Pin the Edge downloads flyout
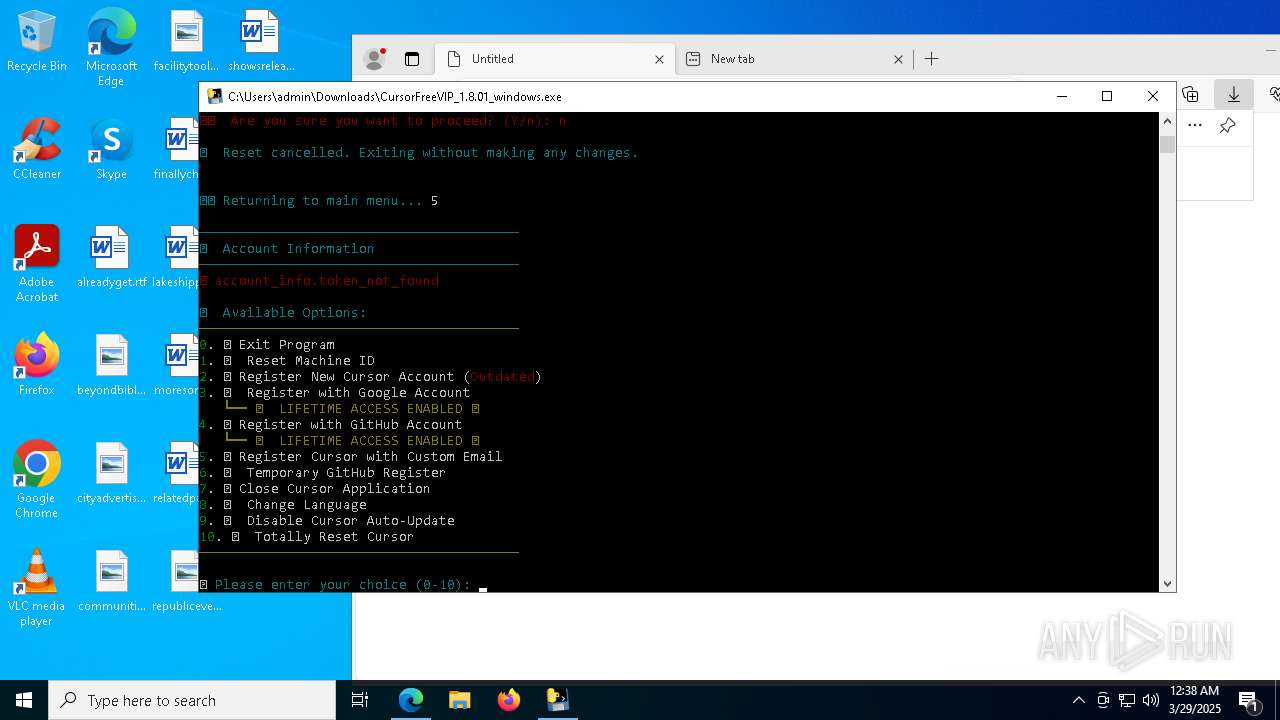The image size is (1280, 720). [x=1227, y=125]
